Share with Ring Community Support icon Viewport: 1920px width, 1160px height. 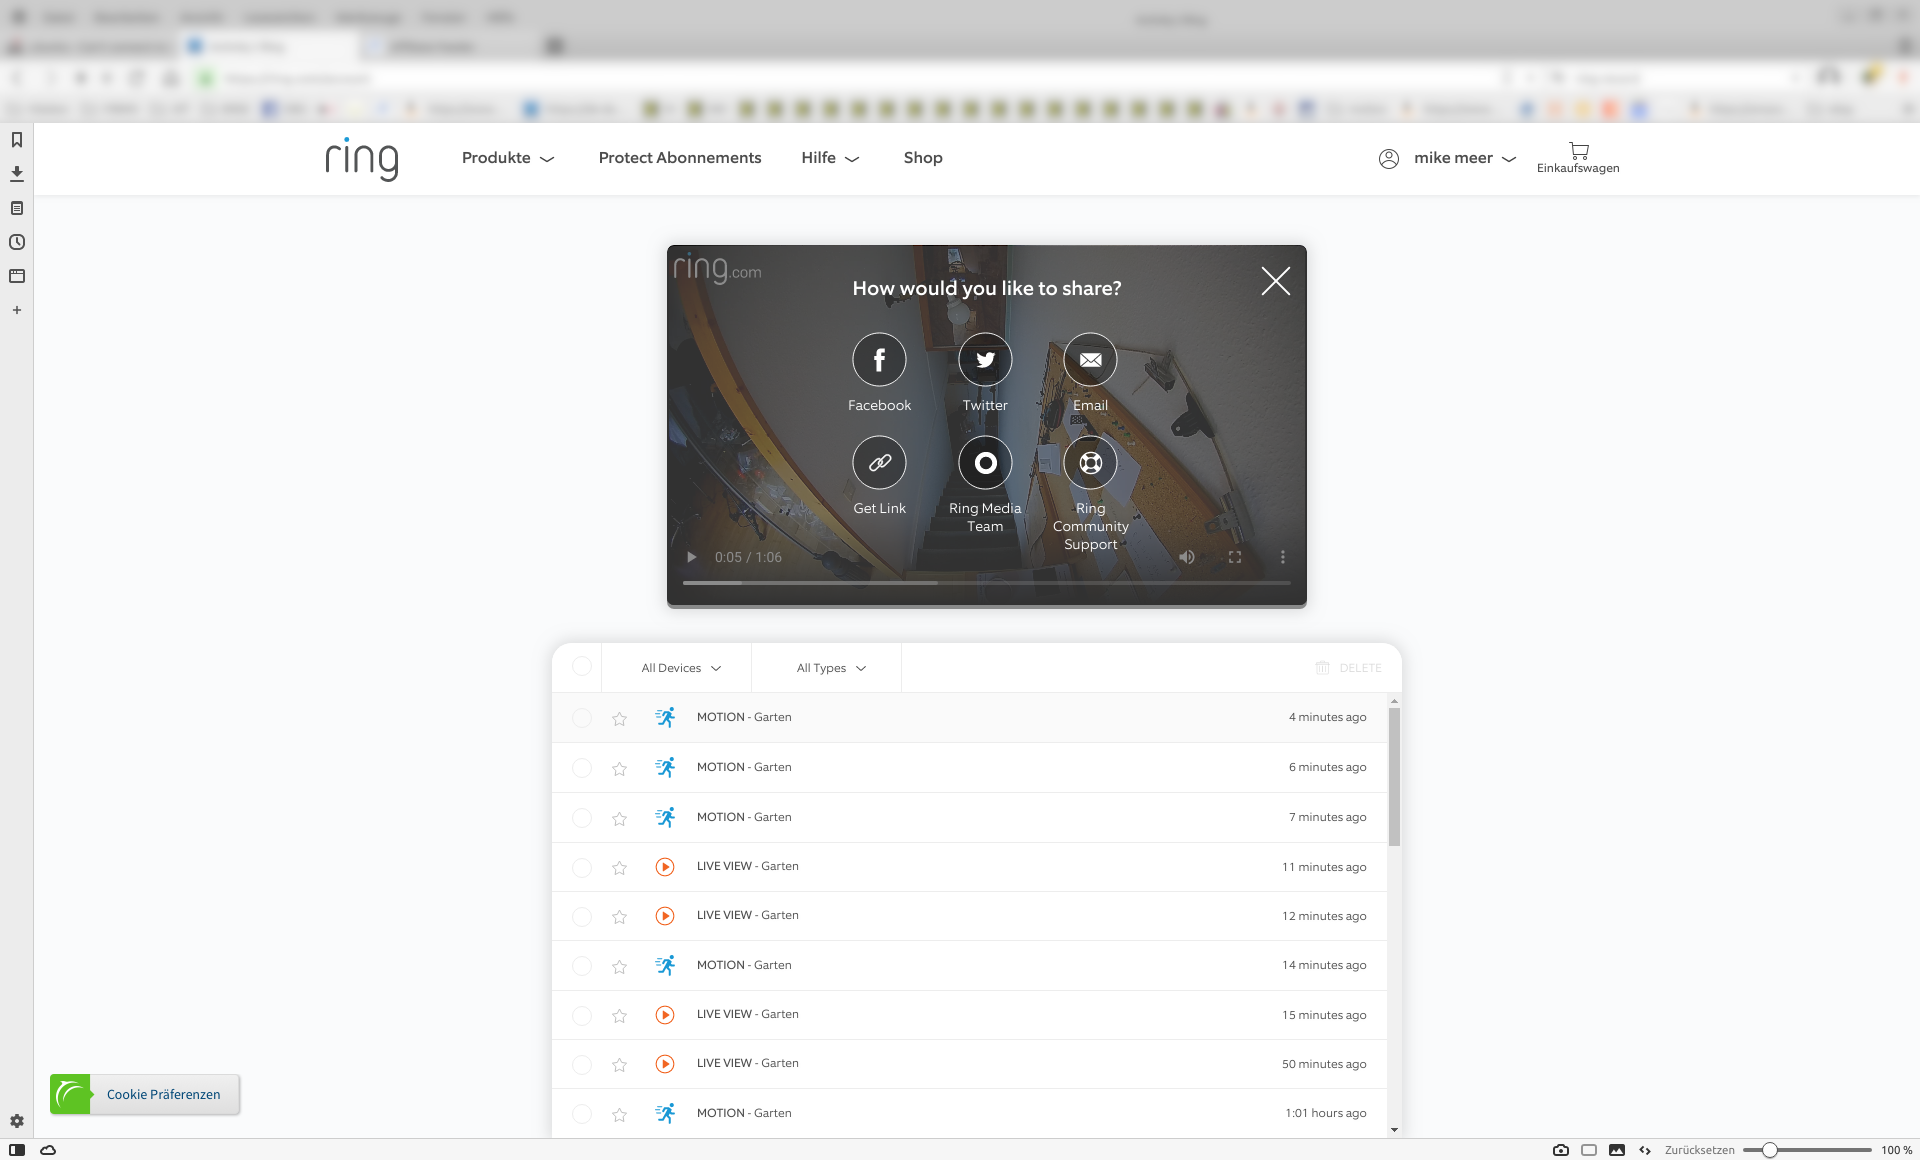(x=1090, y=463)
